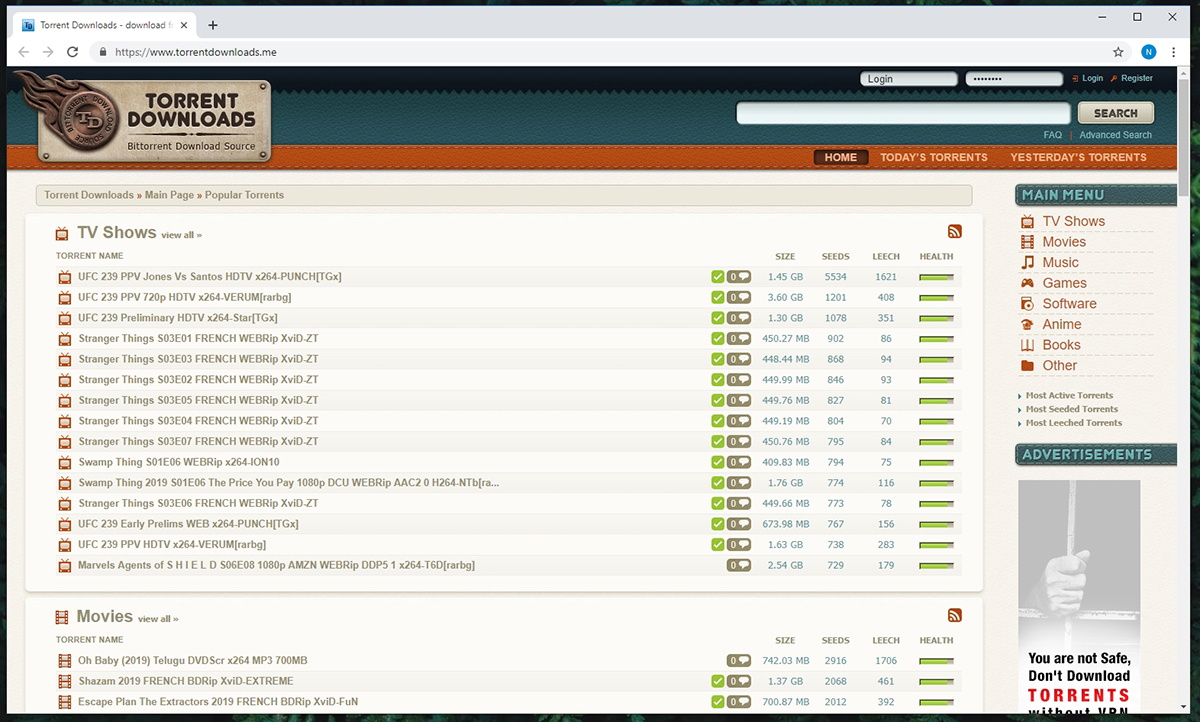Image resolution: width=1200 pixels, height=722 pixels.
Task: Click the TV Shows RSS feed icon
Action: tap(954, 232)
